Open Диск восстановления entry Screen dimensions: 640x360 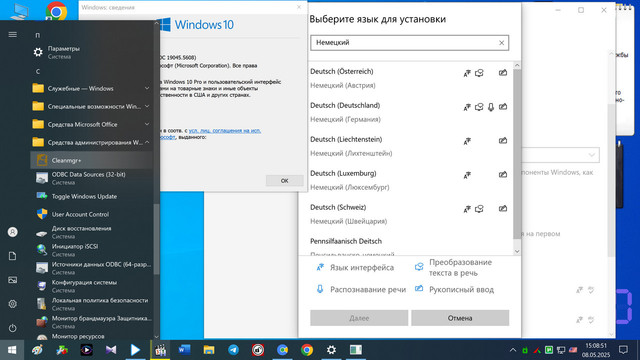[92, 232]
